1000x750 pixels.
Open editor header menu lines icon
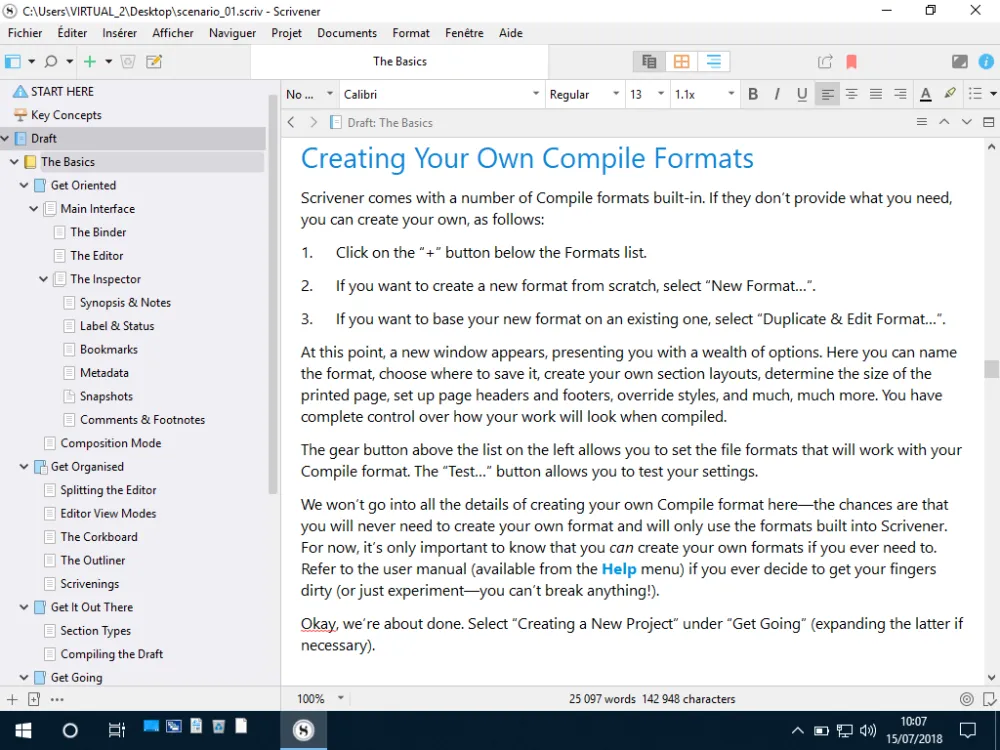(922, 122)
